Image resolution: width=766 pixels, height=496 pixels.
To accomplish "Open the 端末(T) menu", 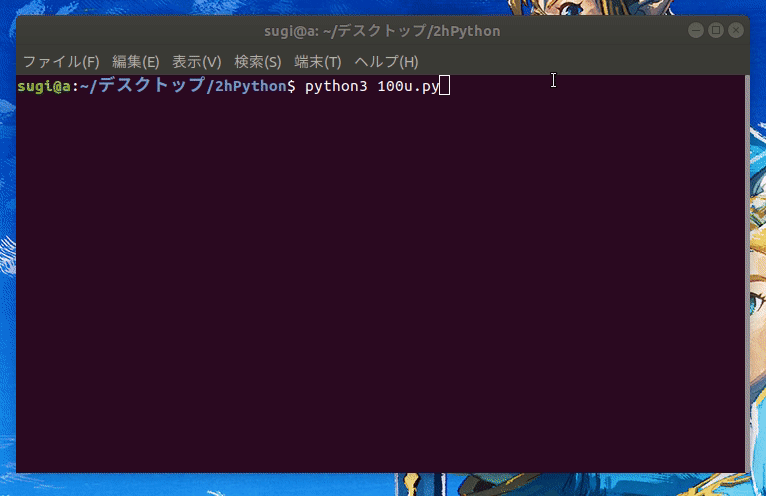I will coord(318,62).
